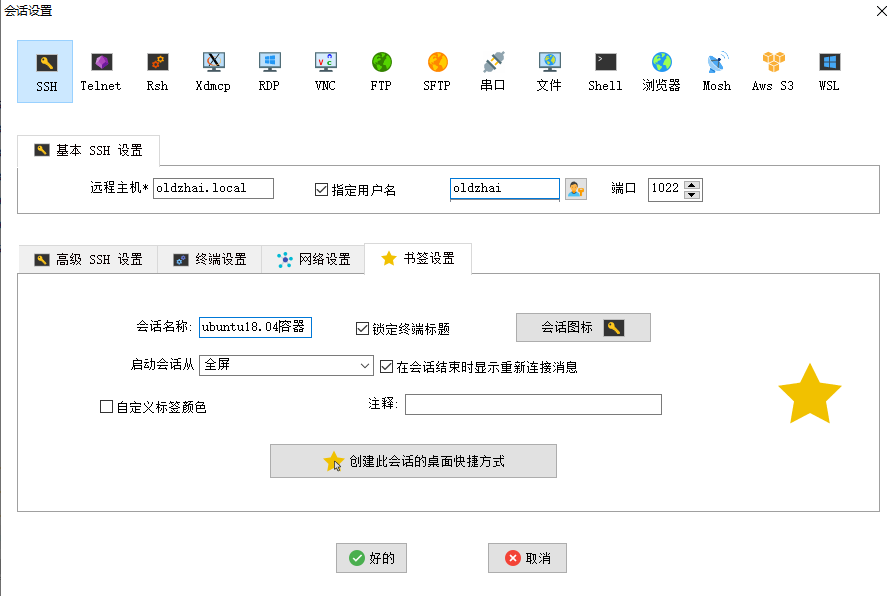Open the 串口 serial session type
894x596 pixels.
pos(492,70)
